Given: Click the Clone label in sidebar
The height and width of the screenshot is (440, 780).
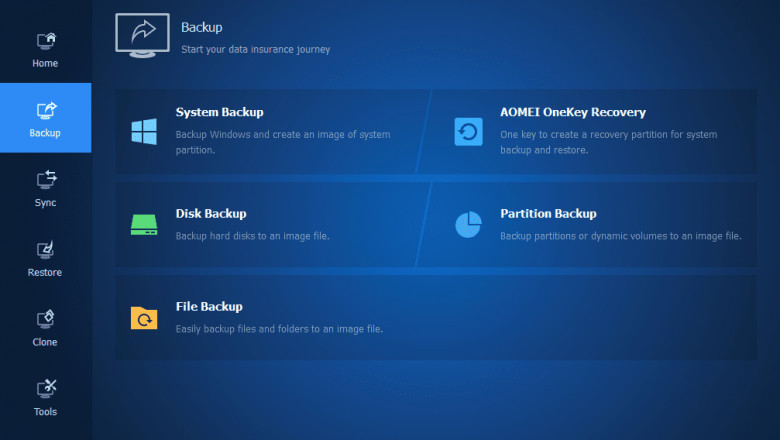Looking at the screenshot, I should [x=45, y=342].
